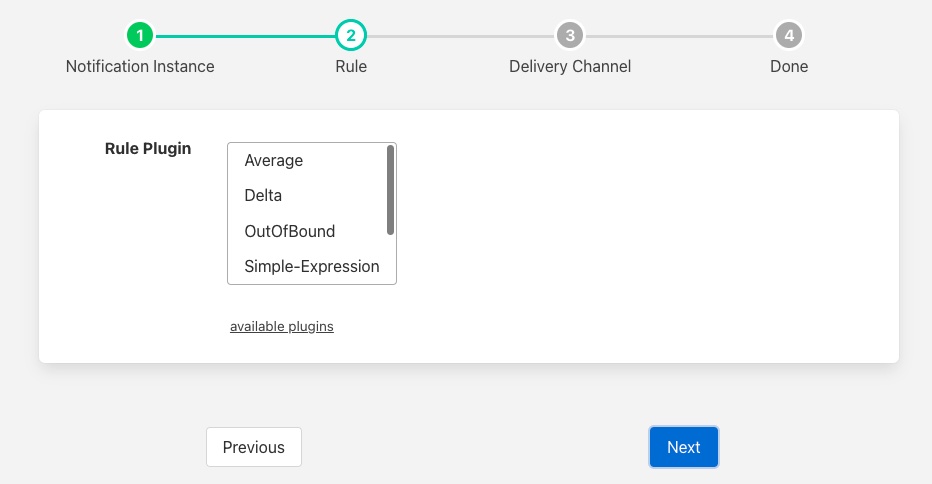
Task: Click the step 1 circle icon
Action: coord(140,36)
